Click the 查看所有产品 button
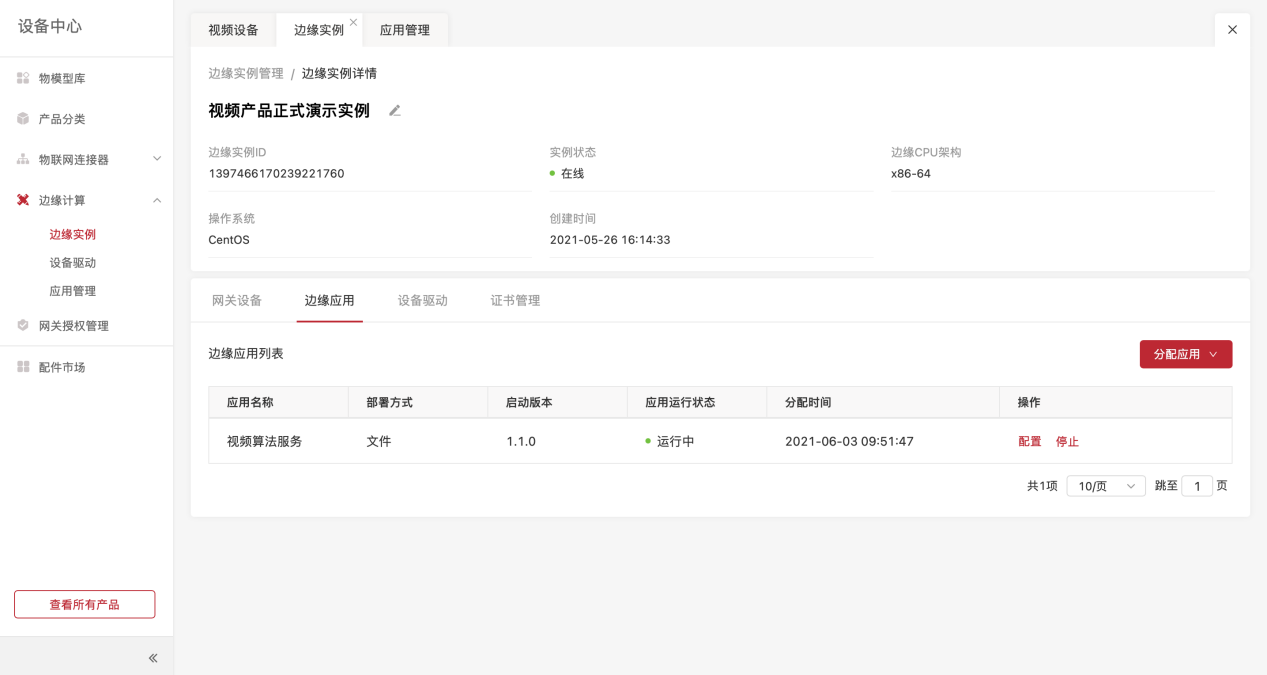The width and height of the screenshot is (1267, 675). click(84, 604)
